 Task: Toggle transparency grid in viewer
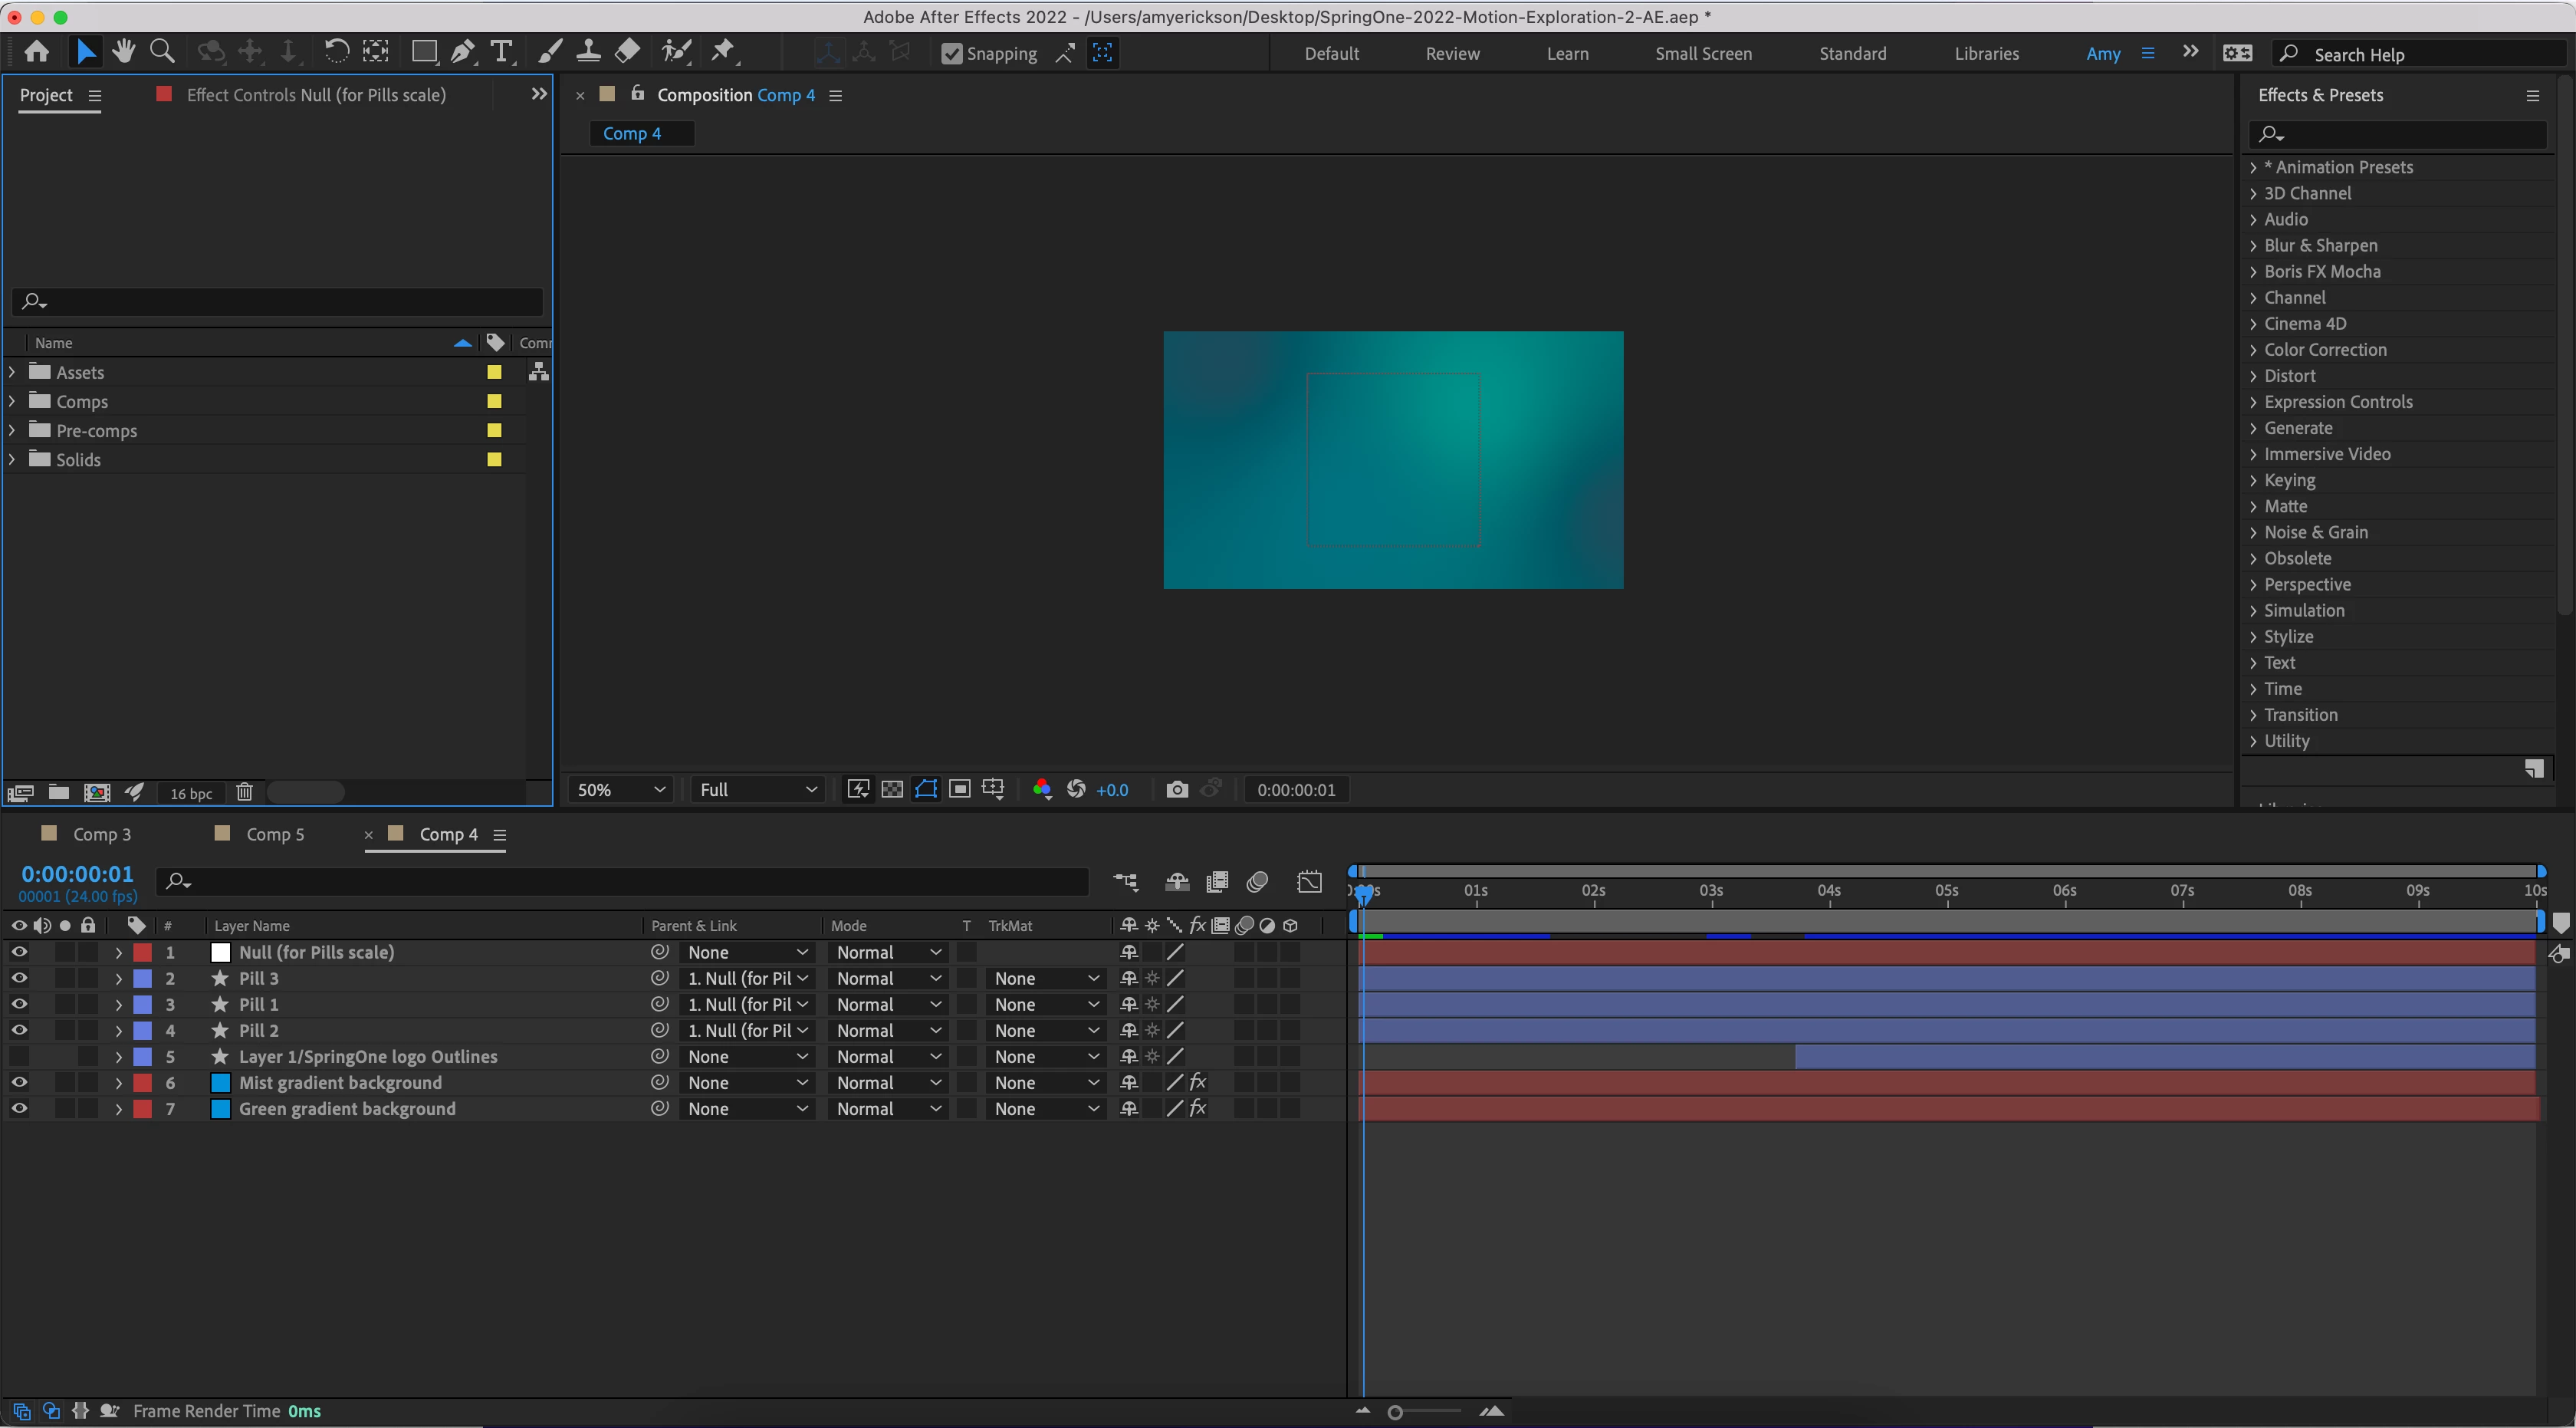click(x=892, y=790)
